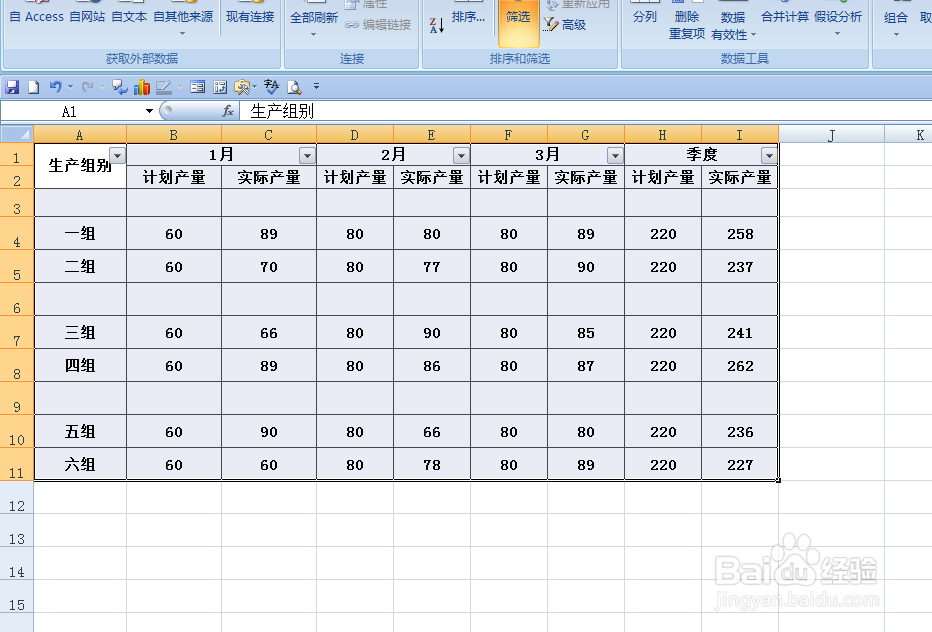Click the print preview magnifier icon
This screenshot has height=632, width=932.
293,86
